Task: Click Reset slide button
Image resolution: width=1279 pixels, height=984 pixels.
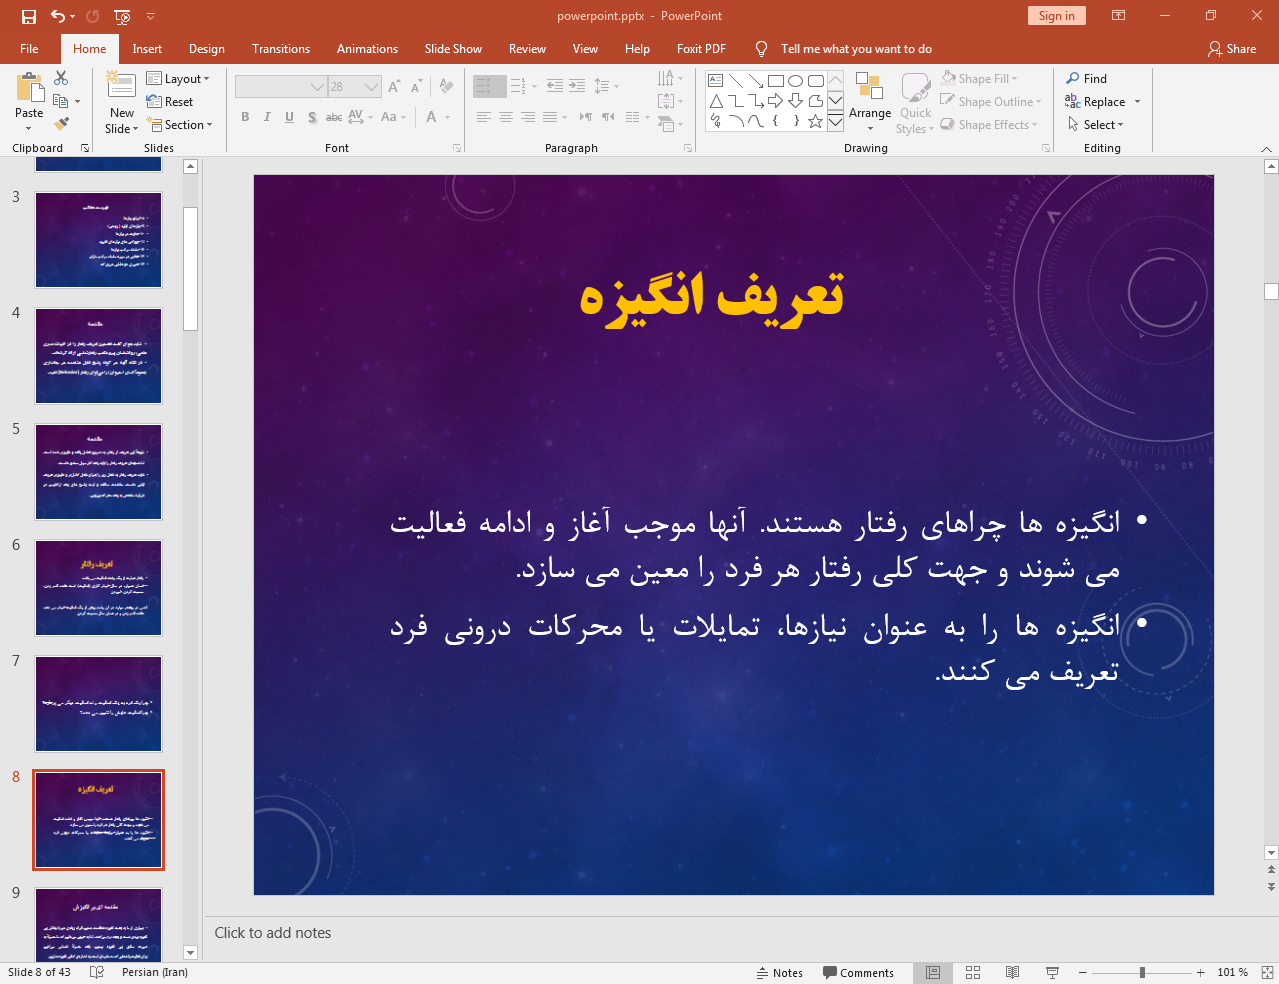Action: click(x=170, y=101)
